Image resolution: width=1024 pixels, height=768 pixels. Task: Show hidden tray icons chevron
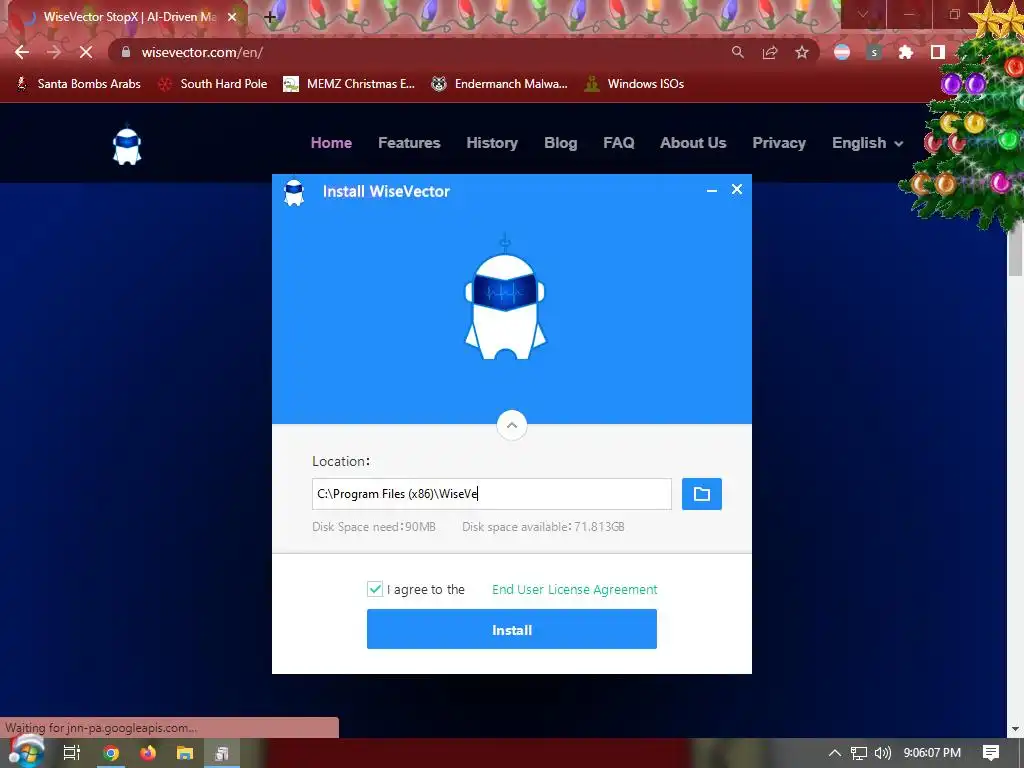click(835, 753)
